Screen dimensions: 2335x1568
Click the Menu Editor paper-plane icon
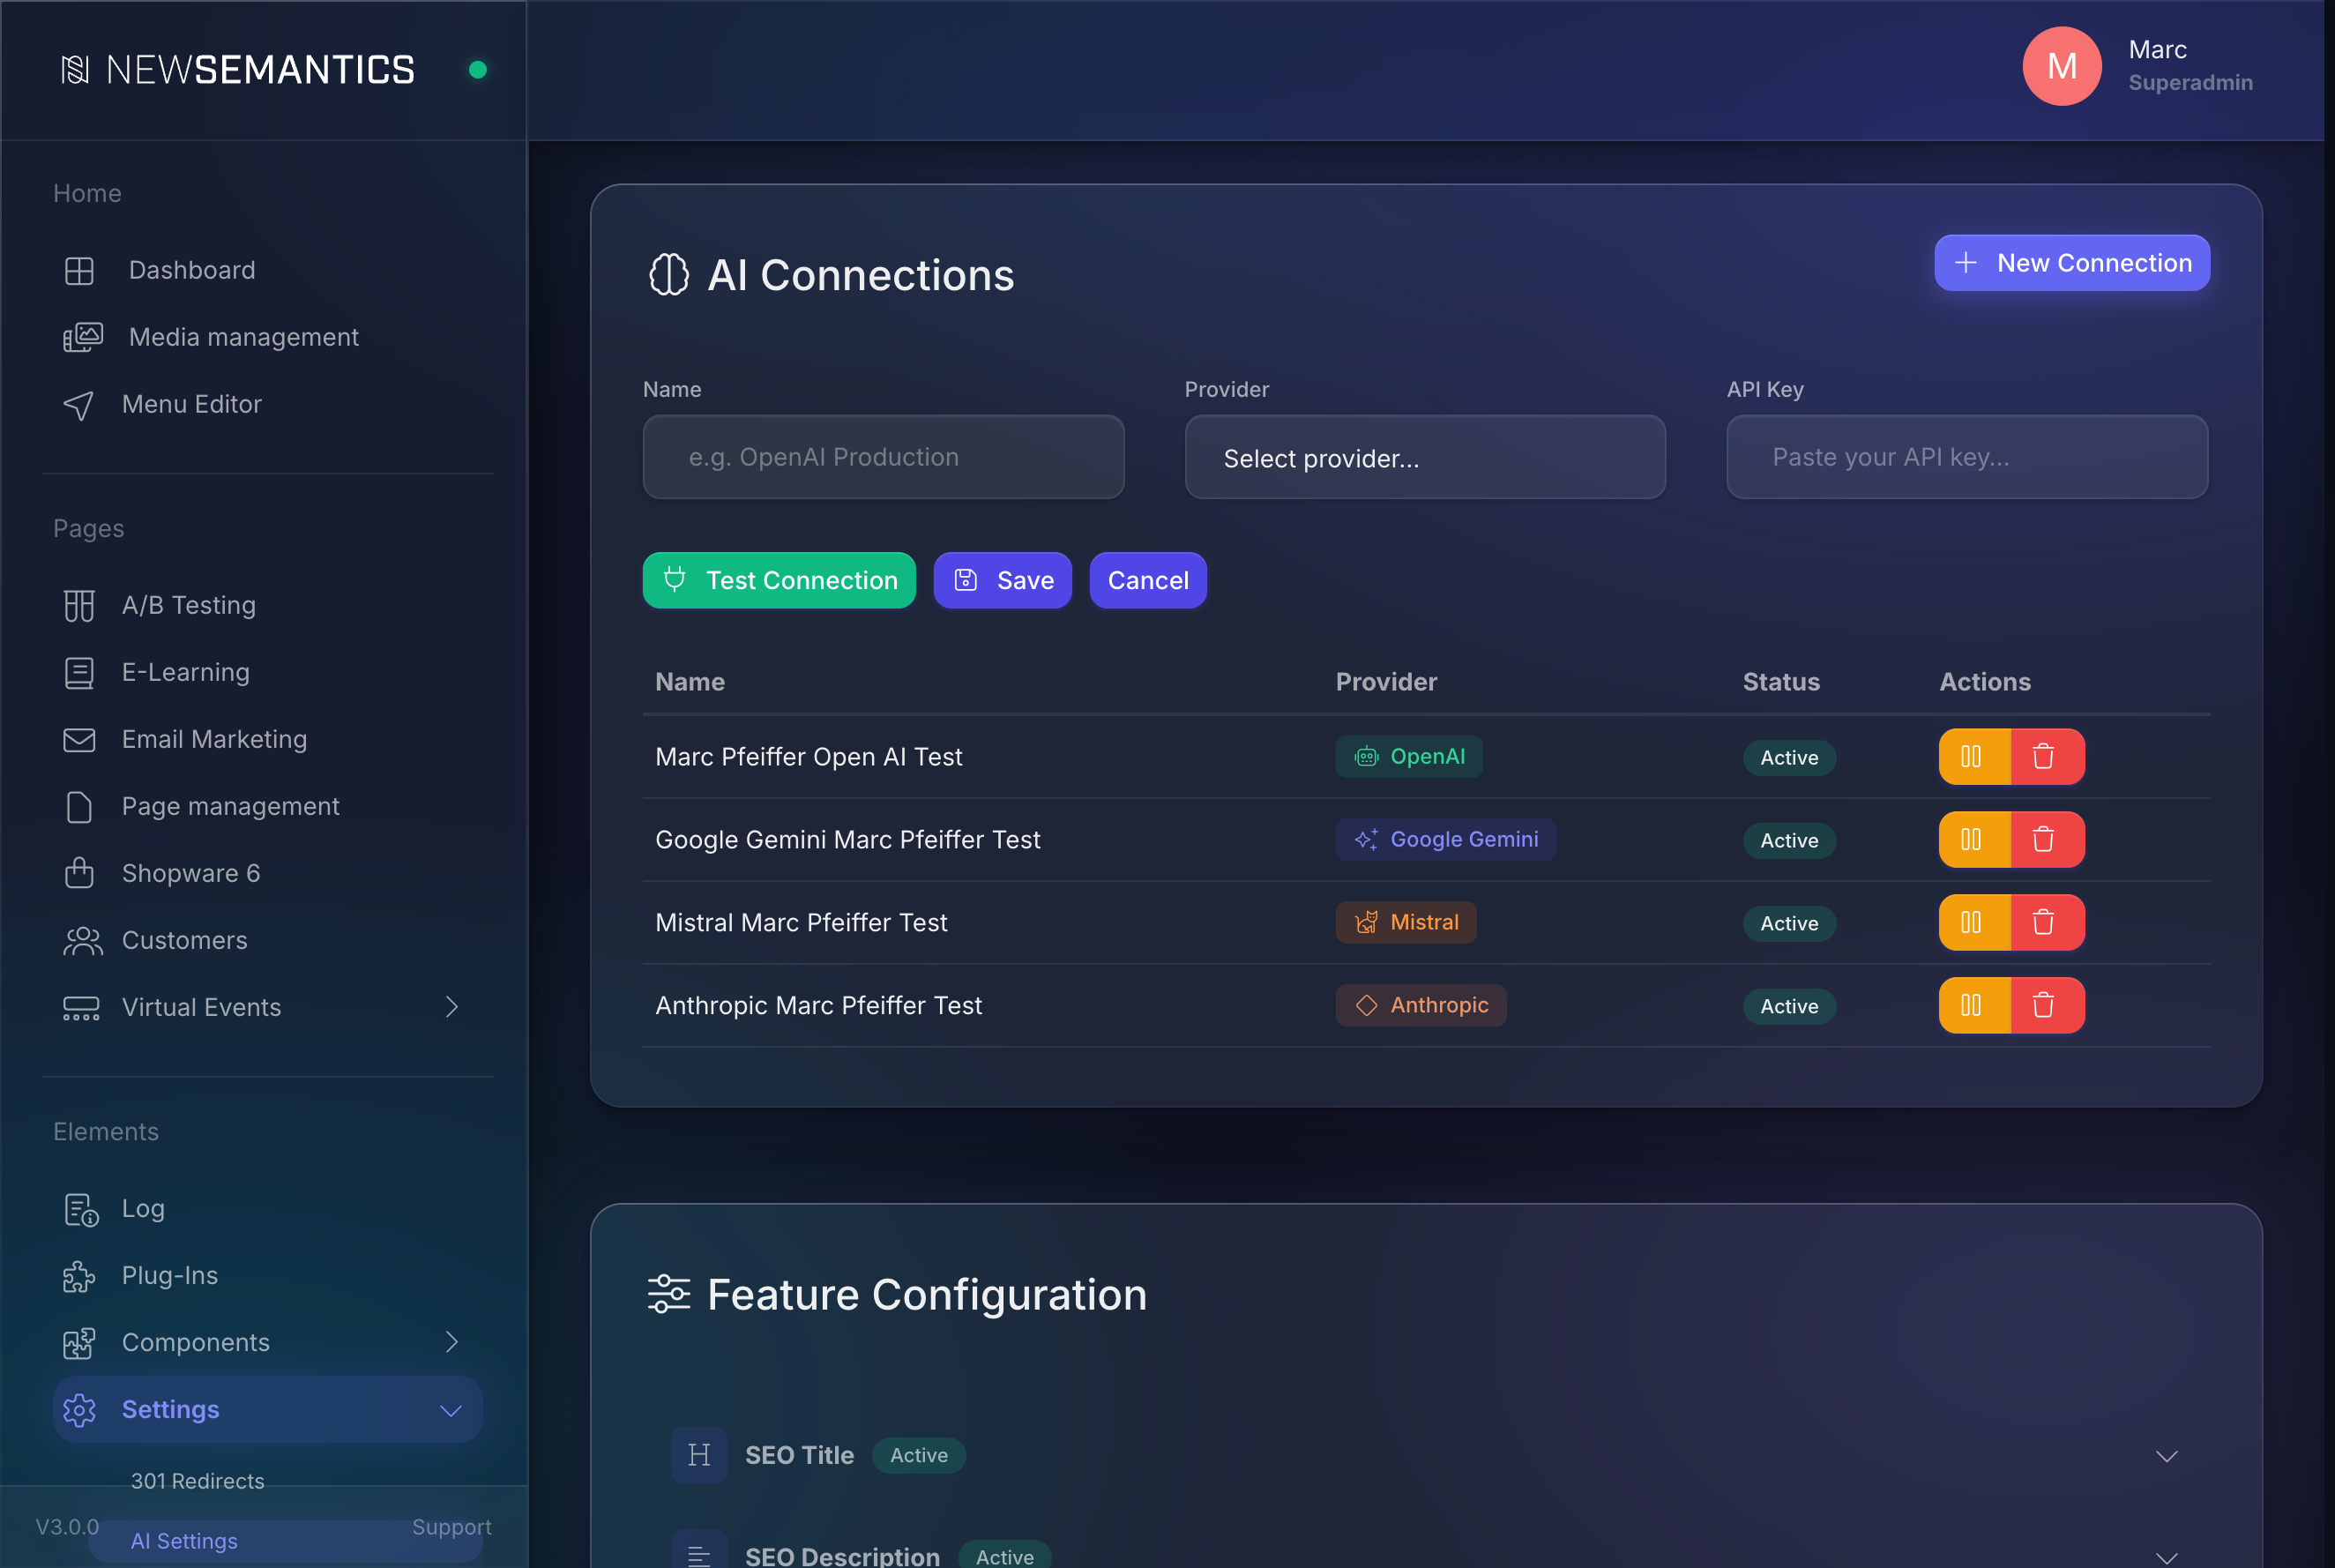pyautogui.click(x=79, y=405)
